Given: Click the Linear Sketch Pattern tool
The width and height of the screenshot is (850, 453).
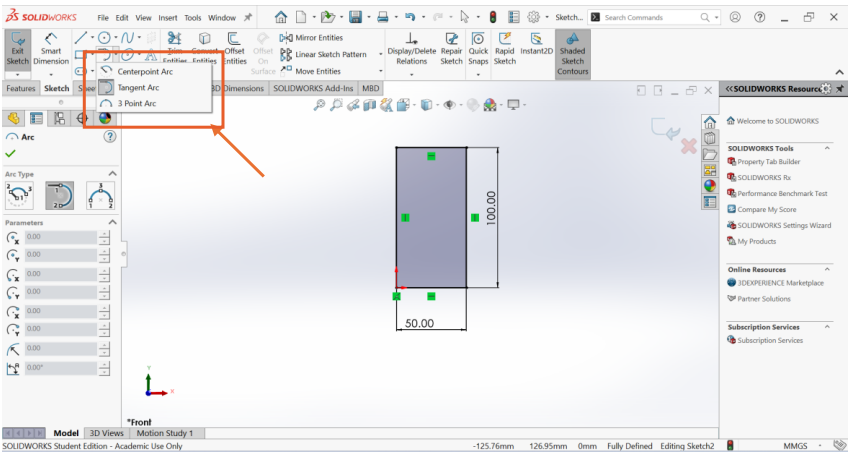Looking at the screenshot, I should pyautogui.click(x=324, y=54).
